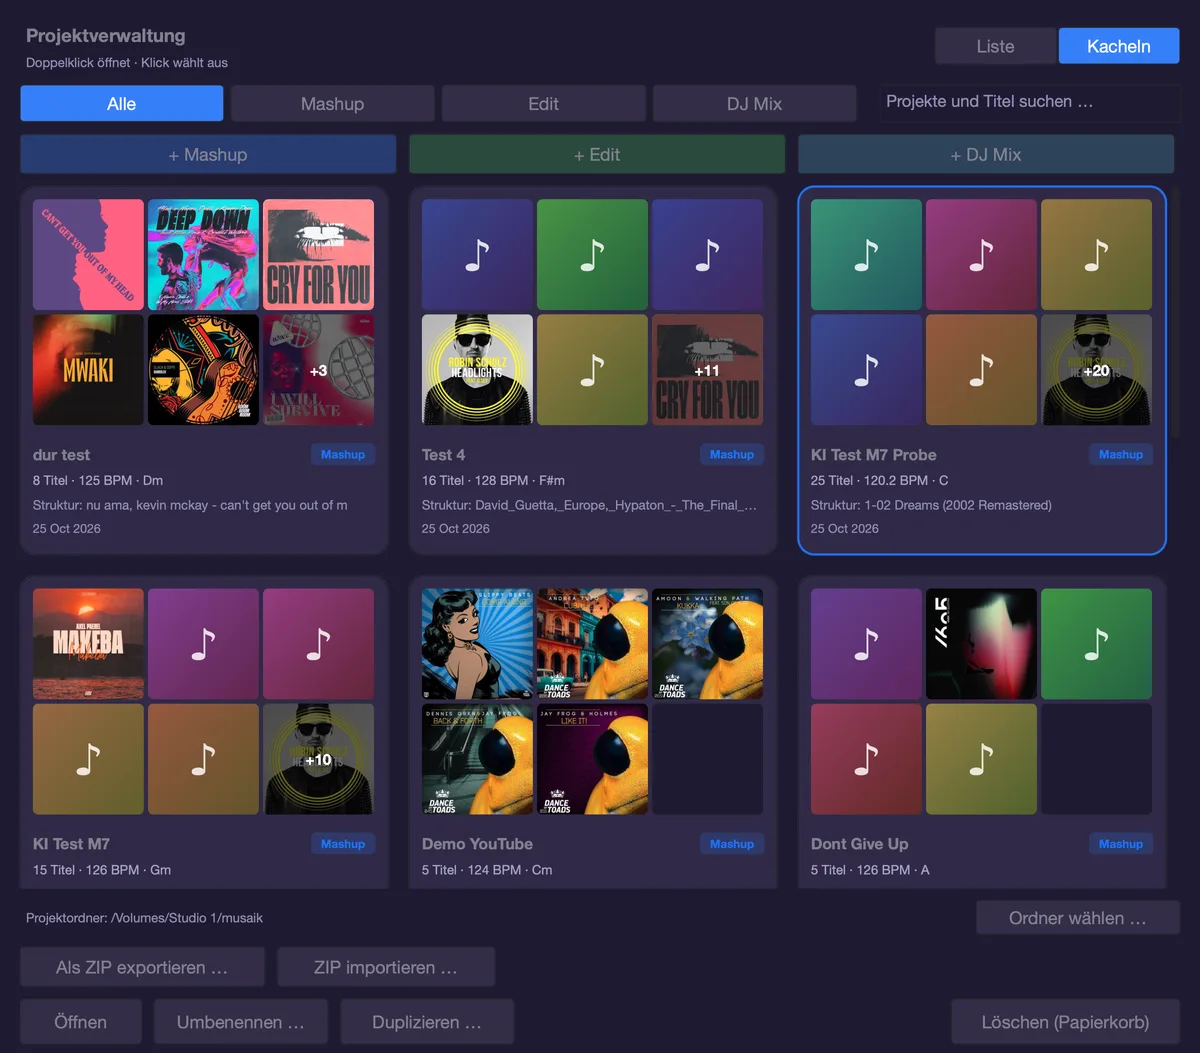1200x1053 pixels.
Task: Click the Headlights cover in Test 4
Action: (x=477, y=370)
